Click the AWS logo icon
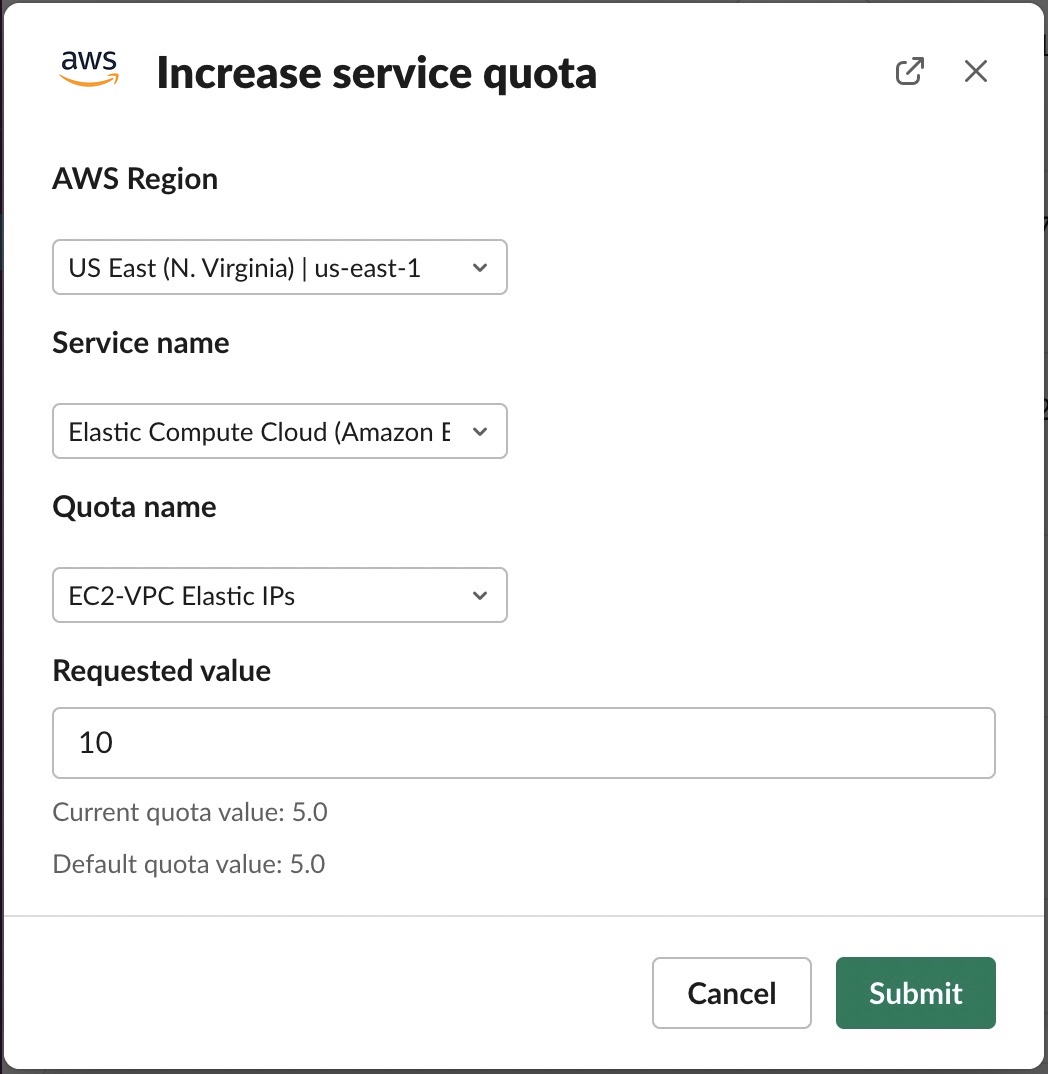The width and height of the screenshot is (1048, 1074). 89,70
